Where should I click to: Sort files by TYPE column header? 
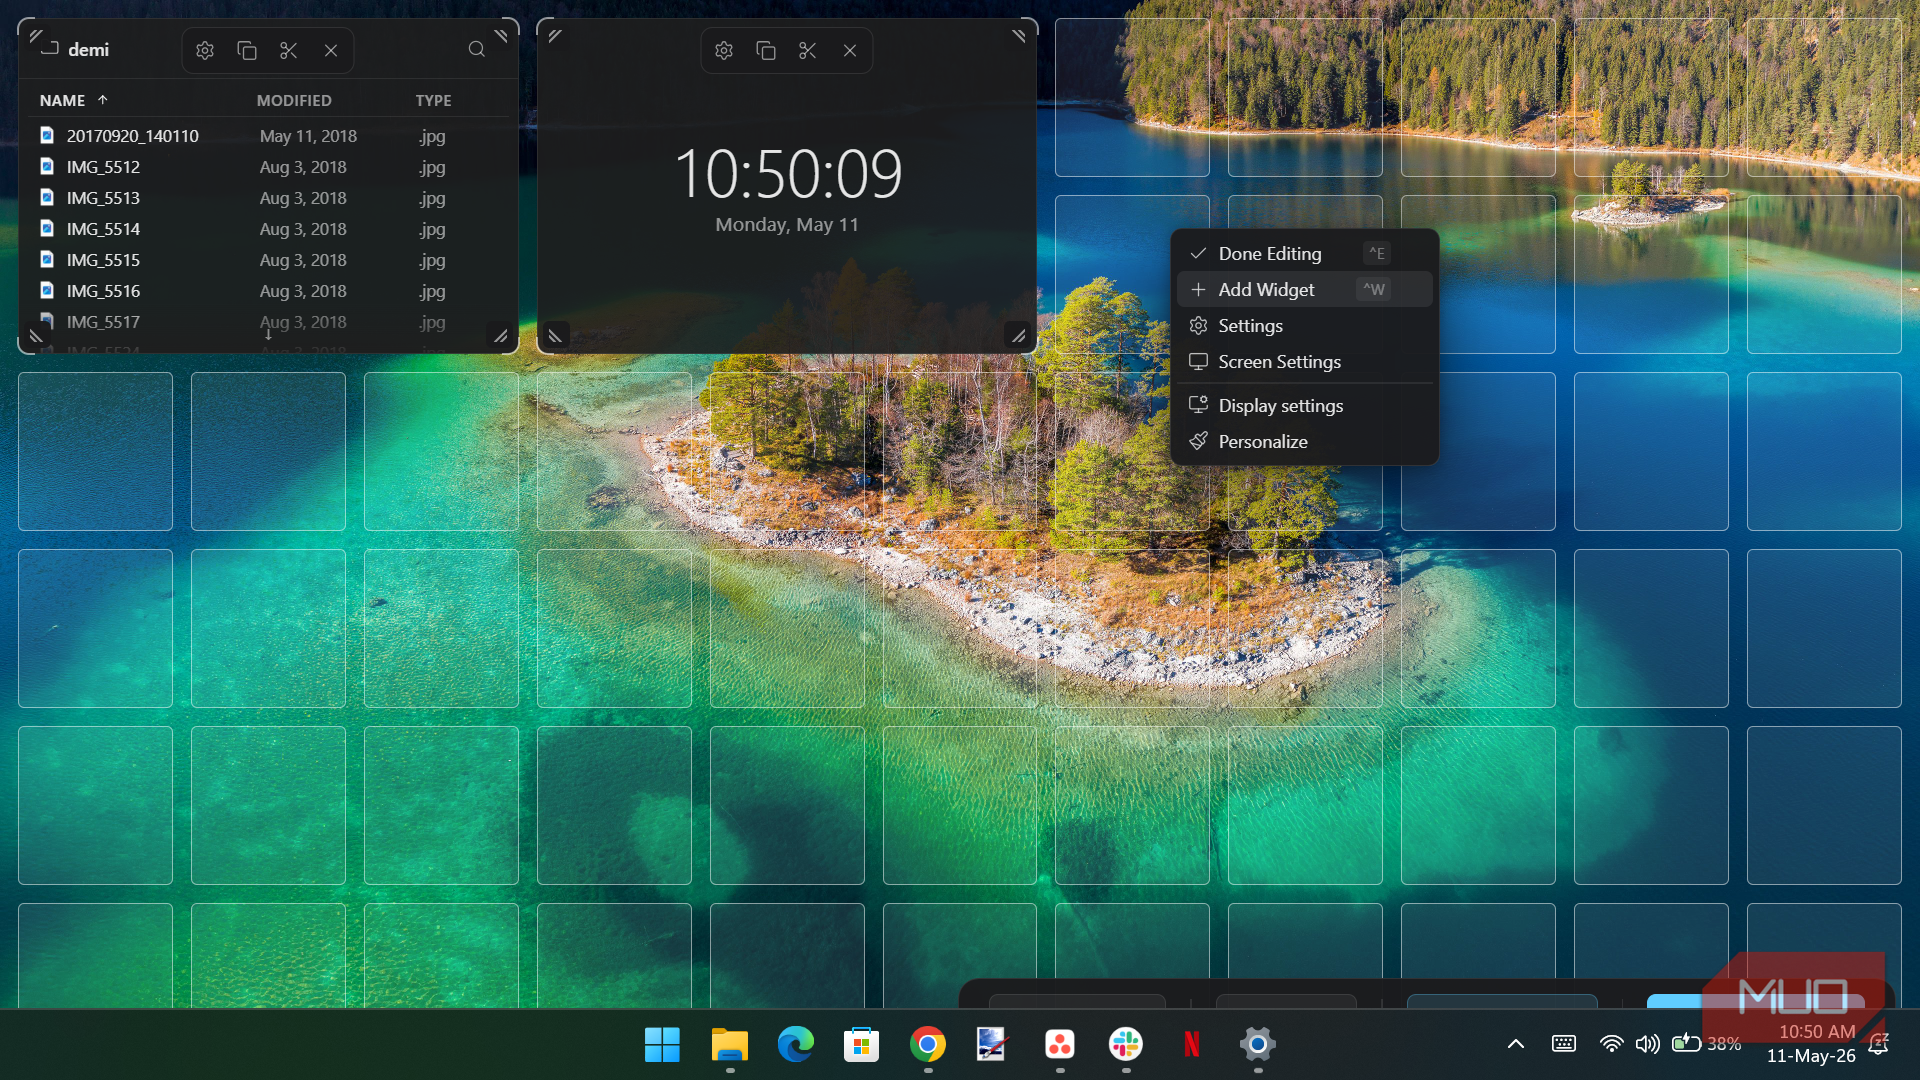pyautogui.click(x=433, y=101)
